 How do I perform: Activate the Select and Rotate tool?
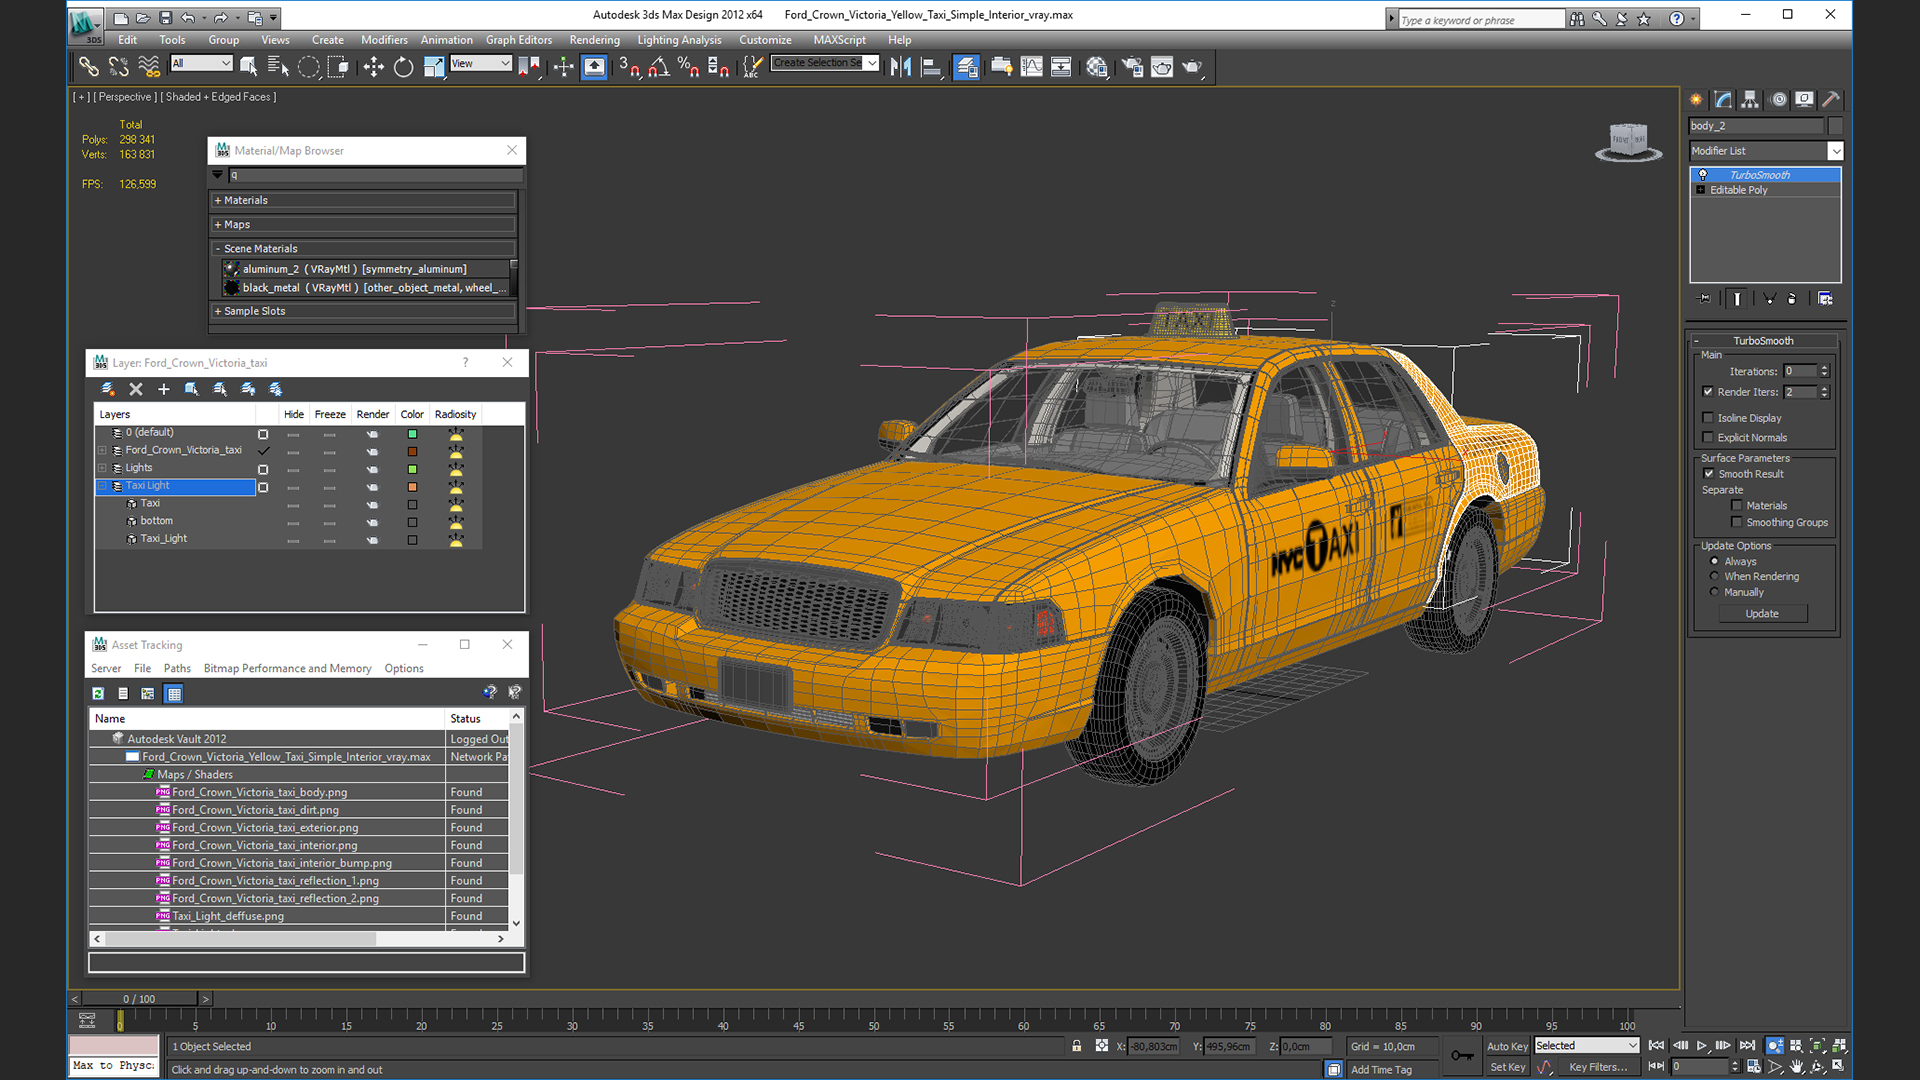403,67
